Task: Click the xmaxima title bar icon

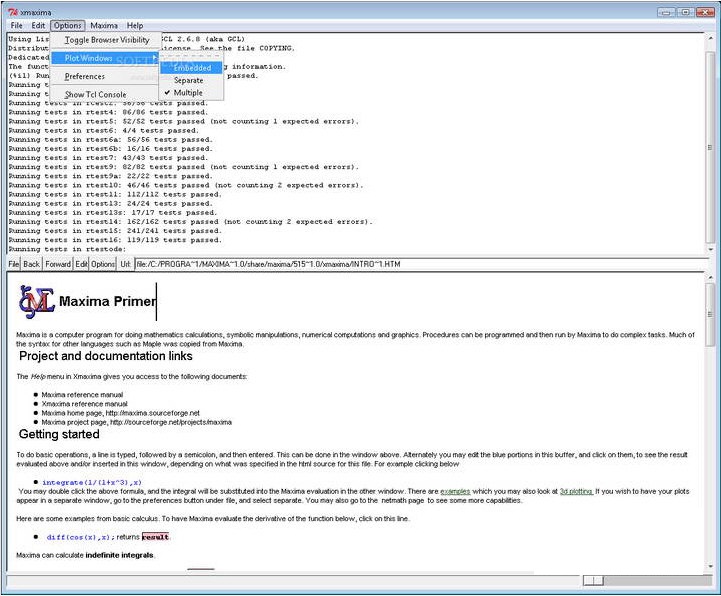Action: coord(13,12)
